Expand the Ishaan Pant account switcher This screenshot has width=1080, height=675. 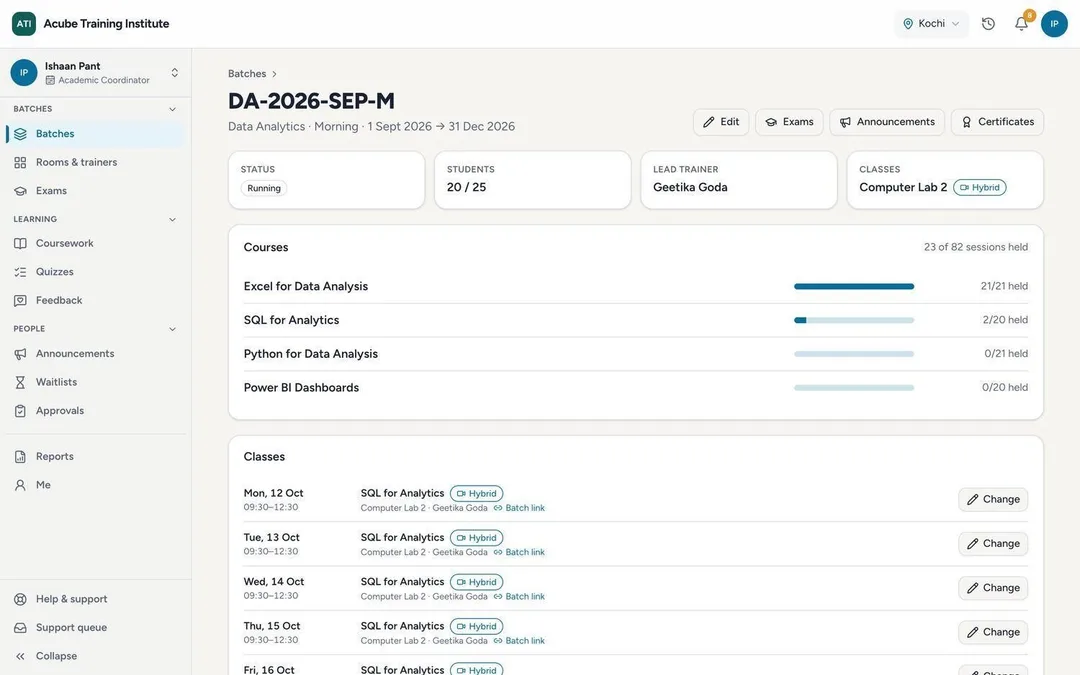click(175, 72)
